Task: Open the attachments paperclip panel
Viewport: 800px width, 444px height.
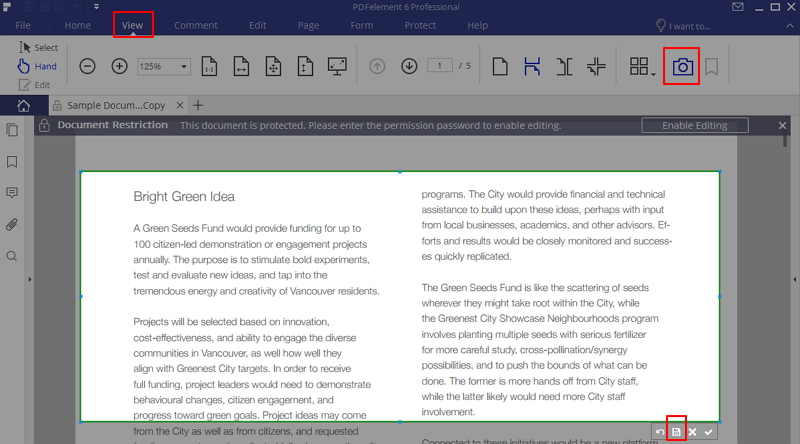Action: click(12, 225)
